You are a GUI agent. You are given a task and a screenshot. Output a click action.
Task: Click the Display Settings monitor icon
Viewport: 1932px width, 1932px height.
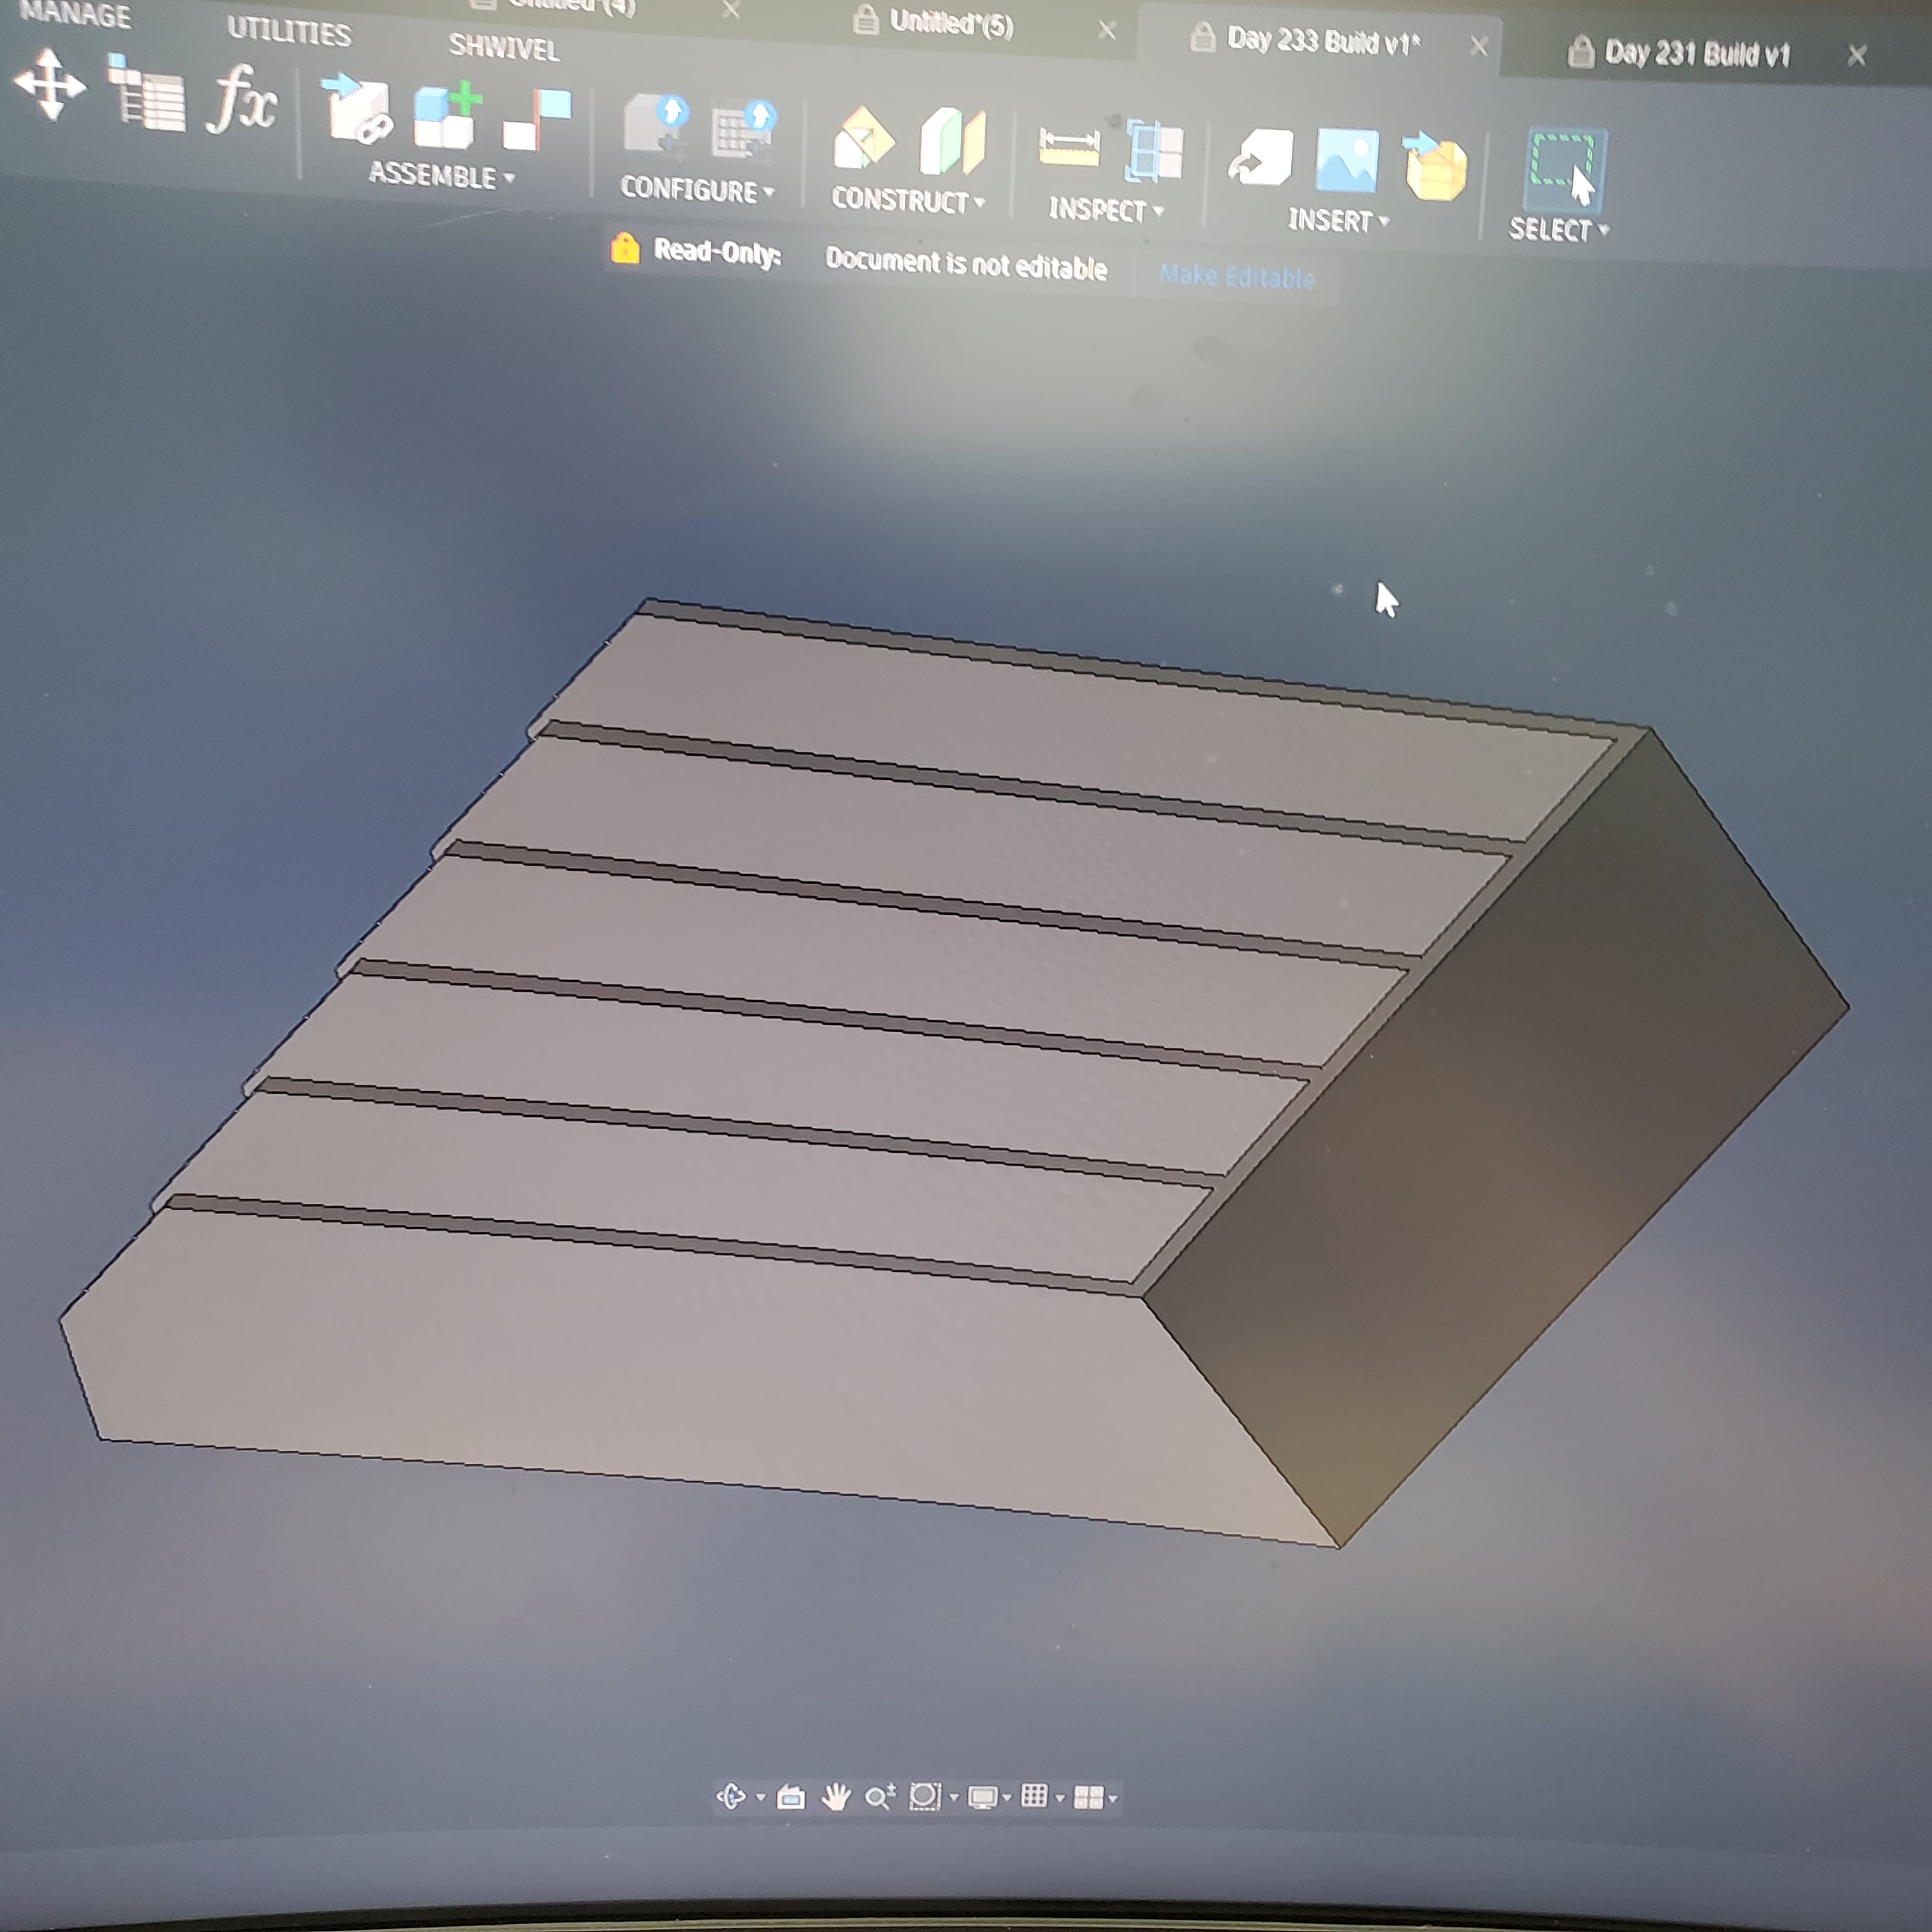click(983, 1798)
